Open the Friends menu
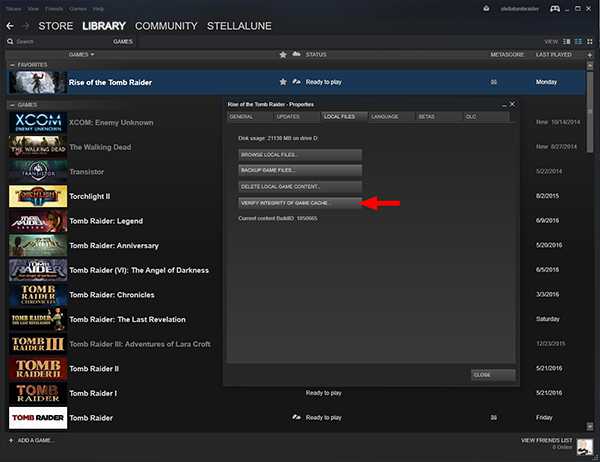This screenshot has height=462, width=600. [x=54, y=8]
